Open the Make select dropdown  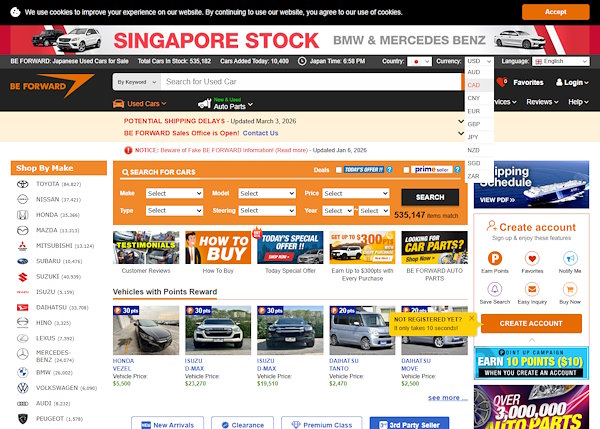point(174,193)
